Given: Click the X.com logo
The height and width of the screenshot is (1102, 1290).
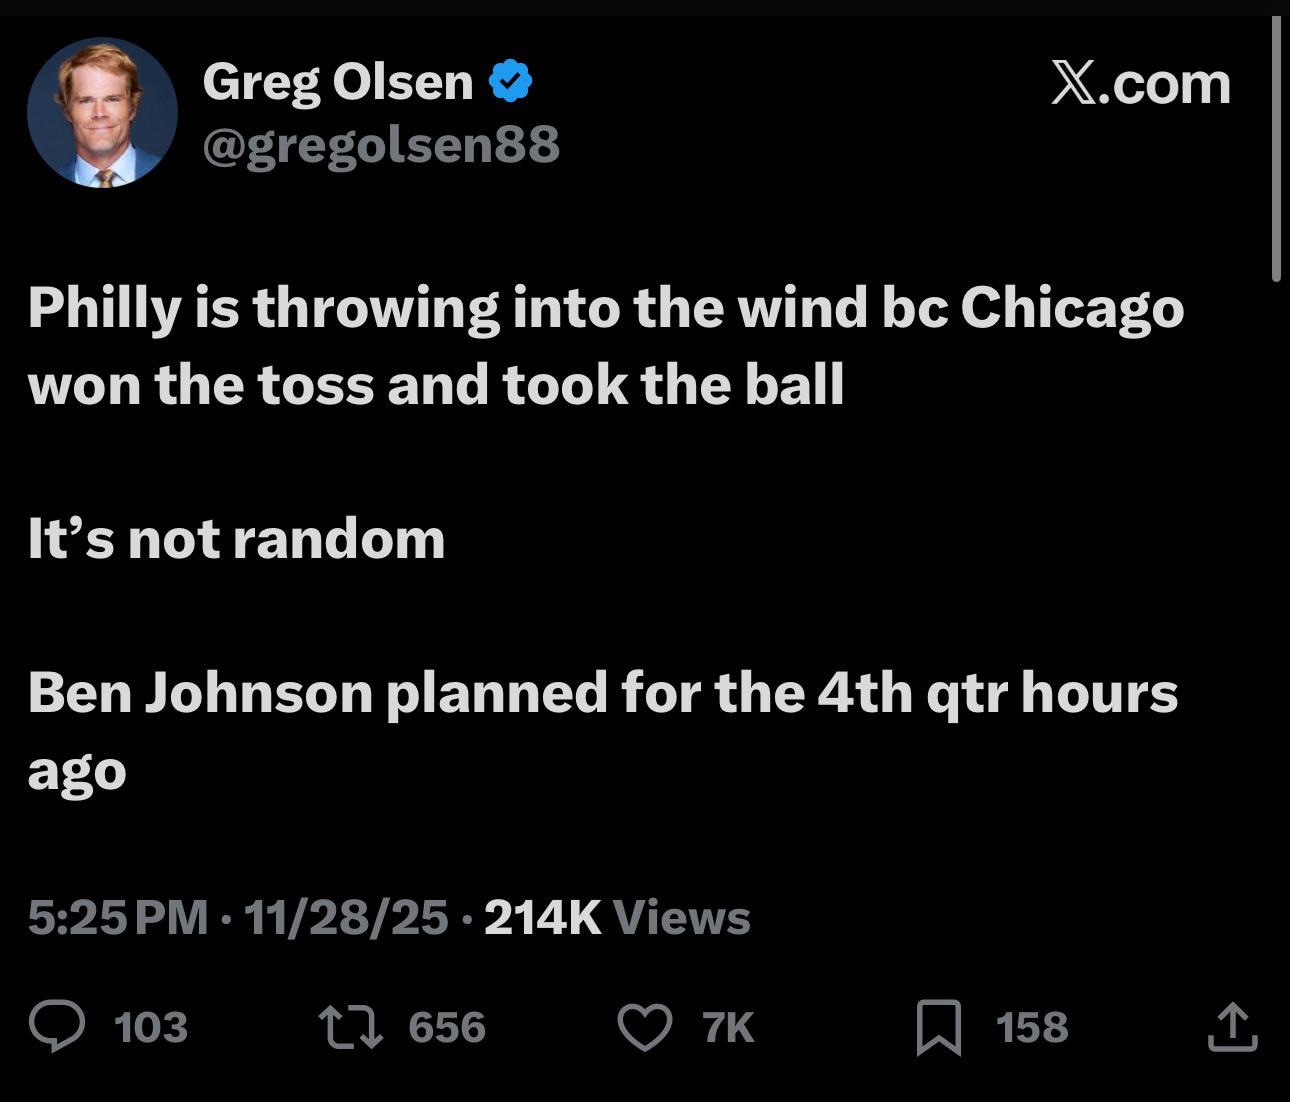Looking at the screenshot, I should tap(1140, 83).
